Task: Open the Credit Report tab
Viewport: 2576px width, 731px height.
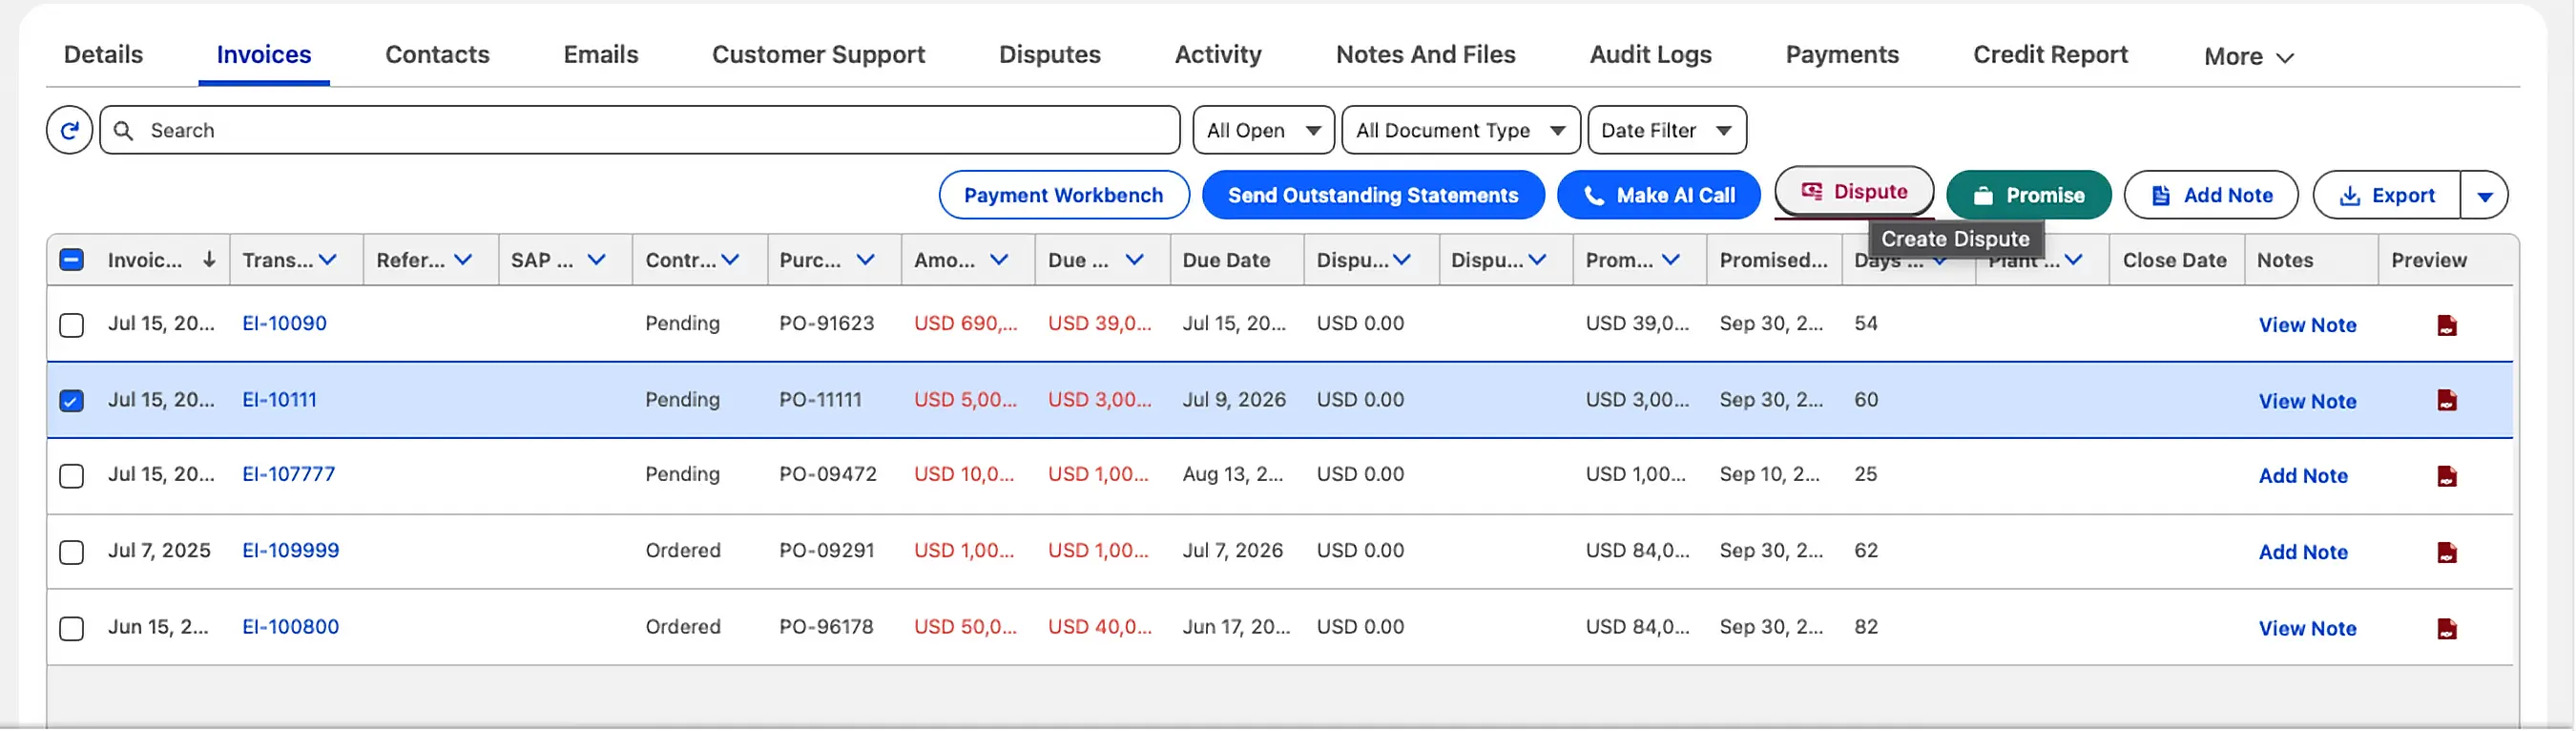Action: click(2049, 55)
